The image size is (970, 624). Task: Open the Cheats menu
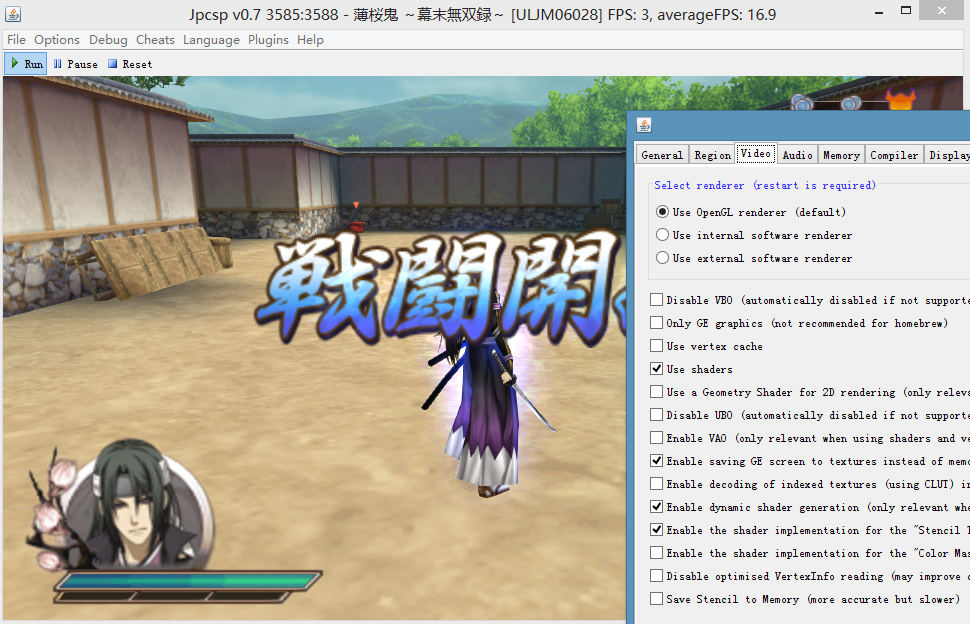(155, 40)
